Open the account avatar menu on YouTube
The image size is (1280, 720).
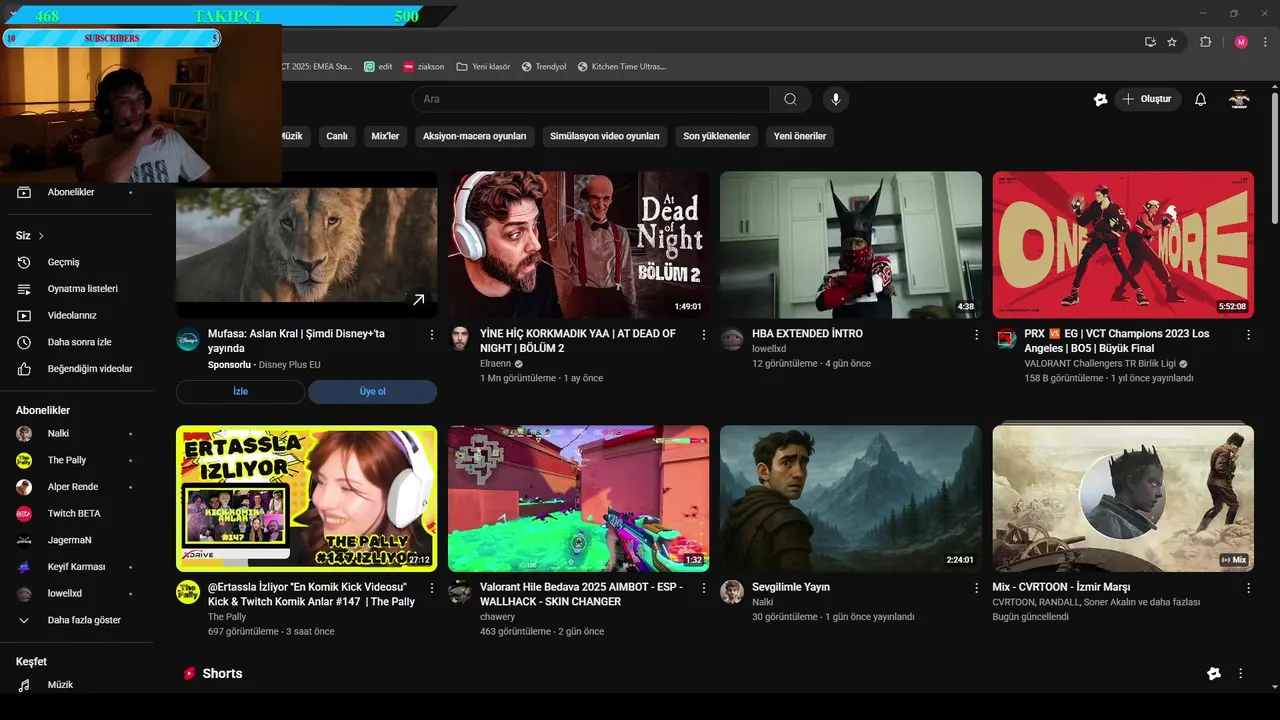pos(1239,99)
